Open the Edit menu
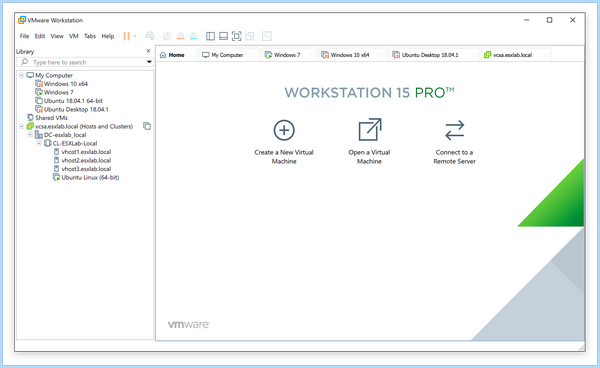The height and width of the screenshot is (368, 600). pyautogui.click(x=40, y=36)
